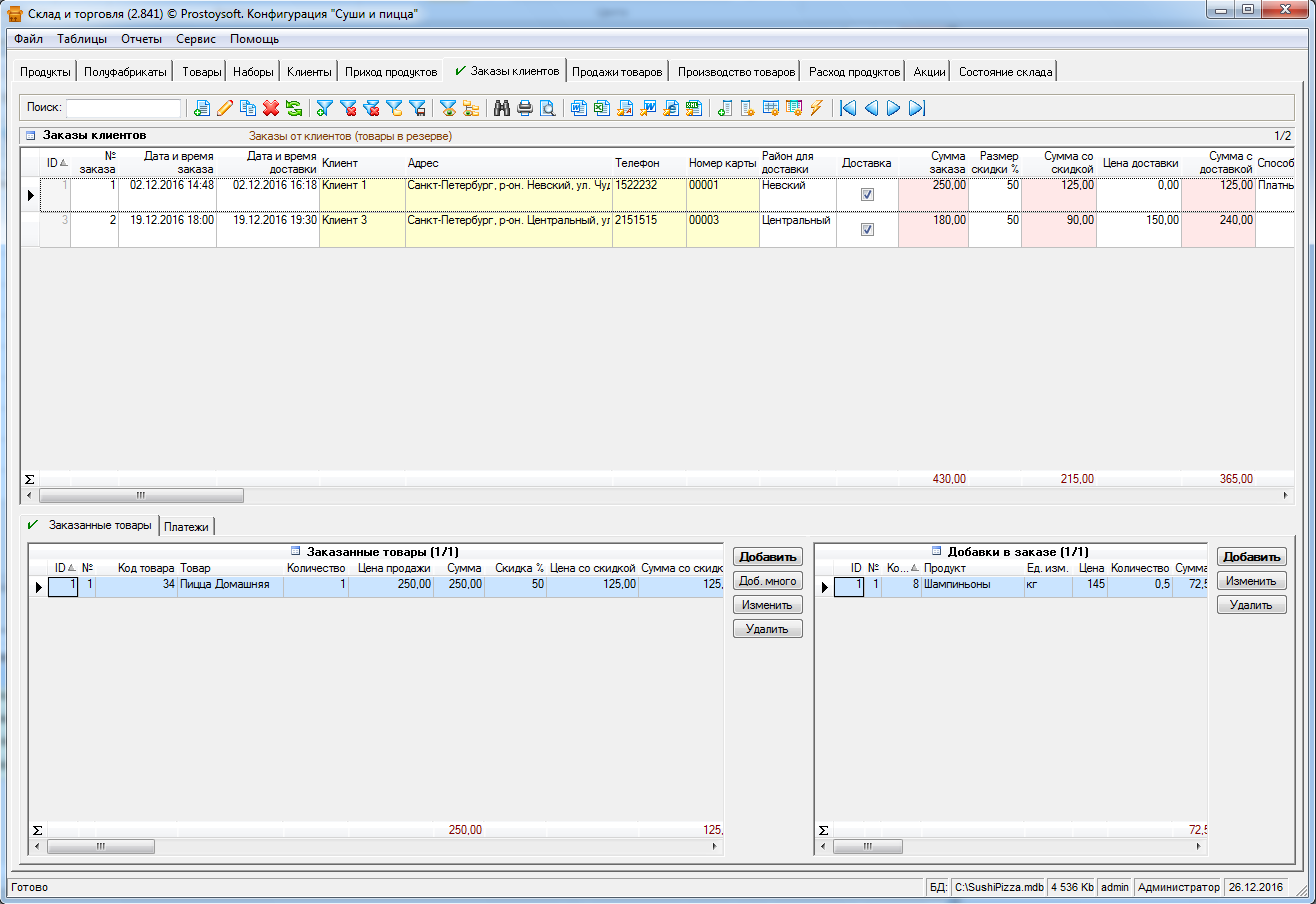
Task: Click the red X delete record icon
Action: pyautogui.click(x=270, y=108)
